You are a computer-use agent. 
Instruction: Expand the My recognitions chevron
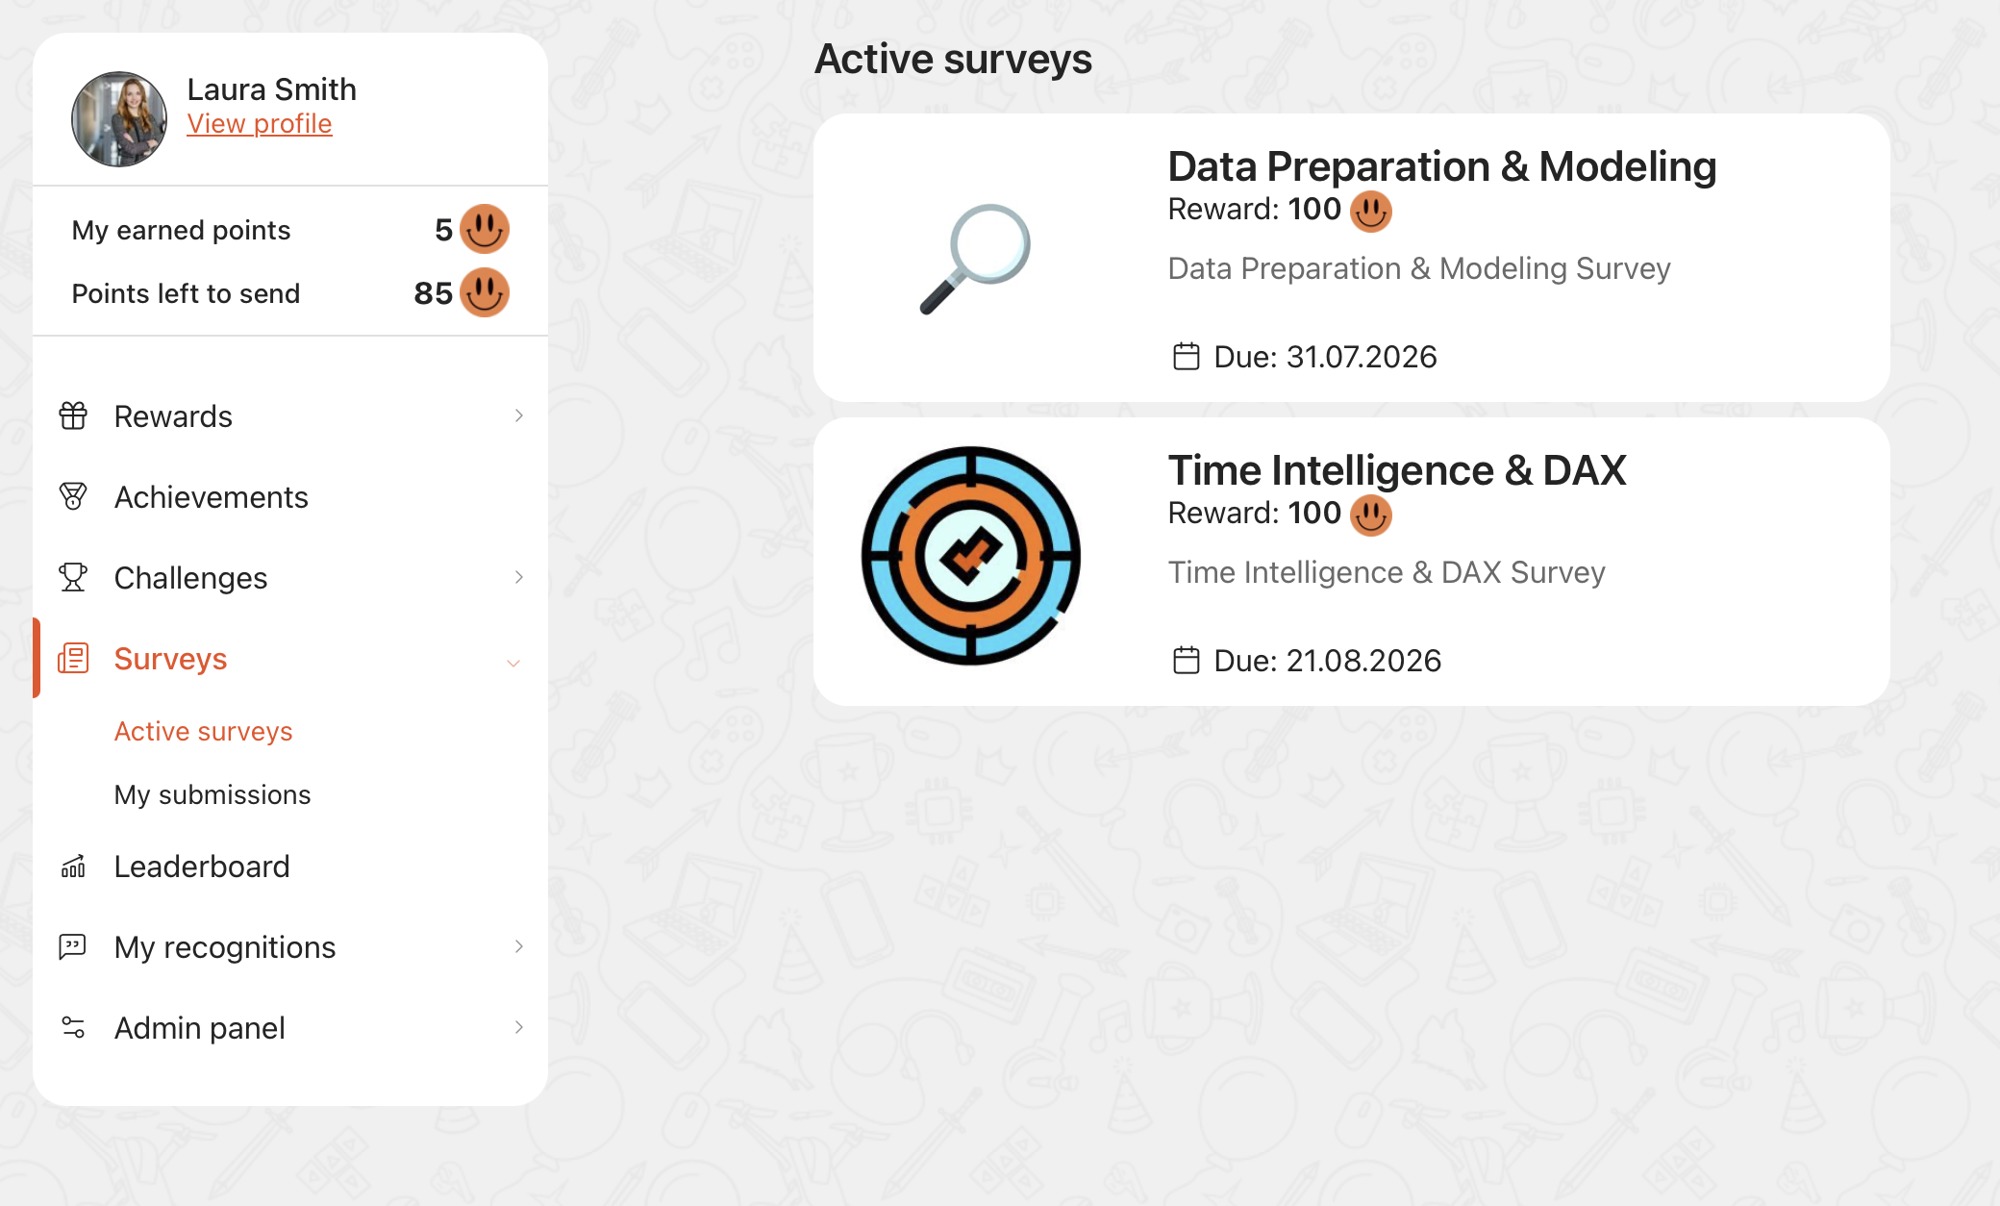click(x=519, y=946)
